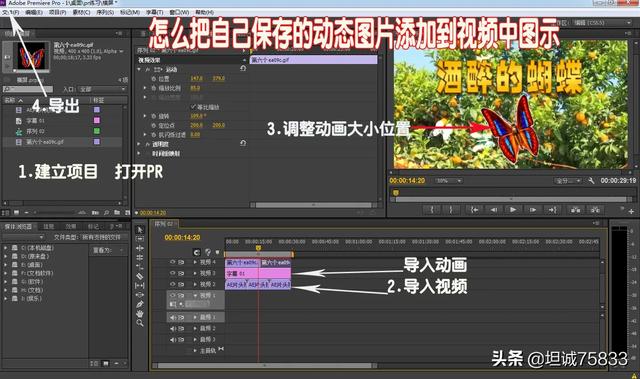Select the Selection arrow tool
The image size is (640, 379).
click(x=140, y=229)
